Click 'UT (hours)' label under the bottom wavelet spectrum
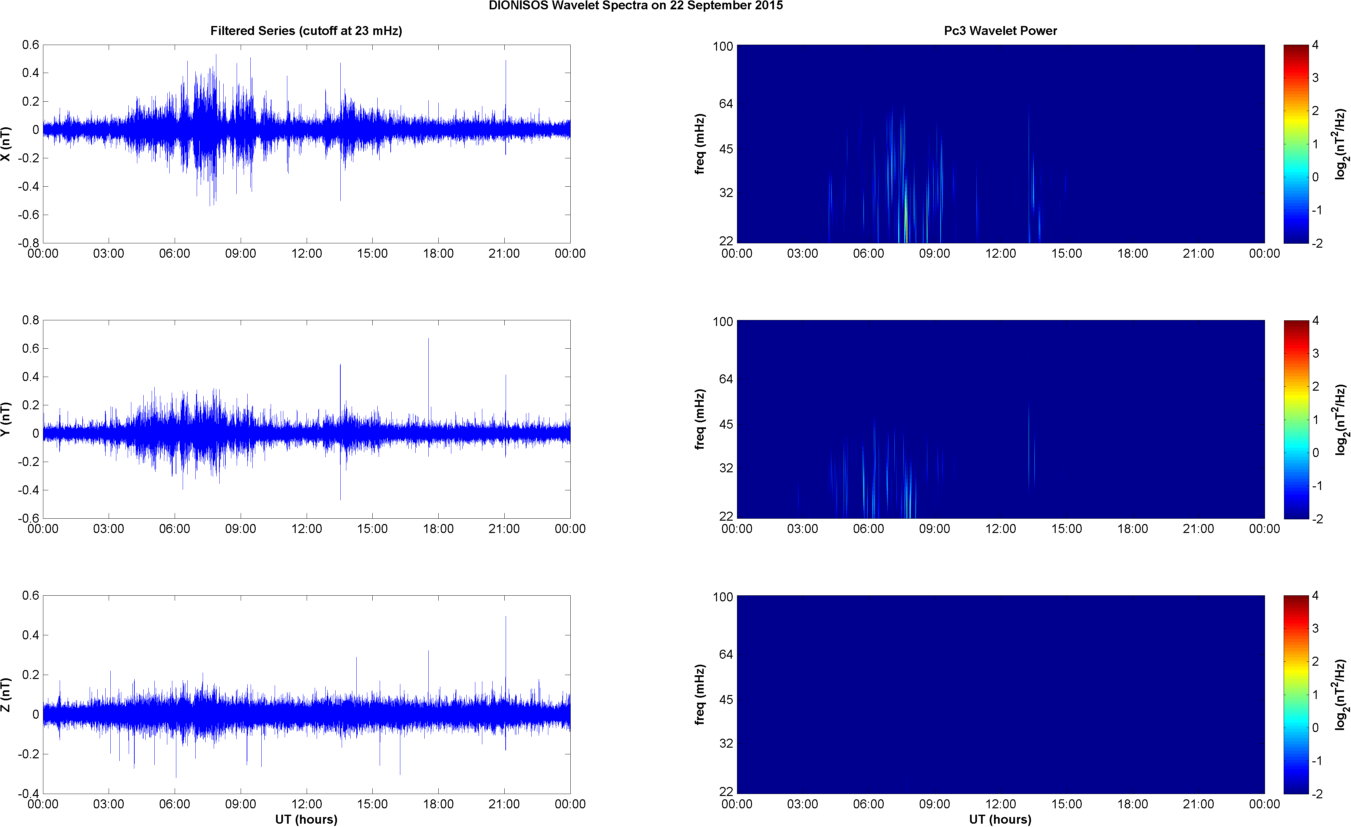 click(x=1001, y=819)
